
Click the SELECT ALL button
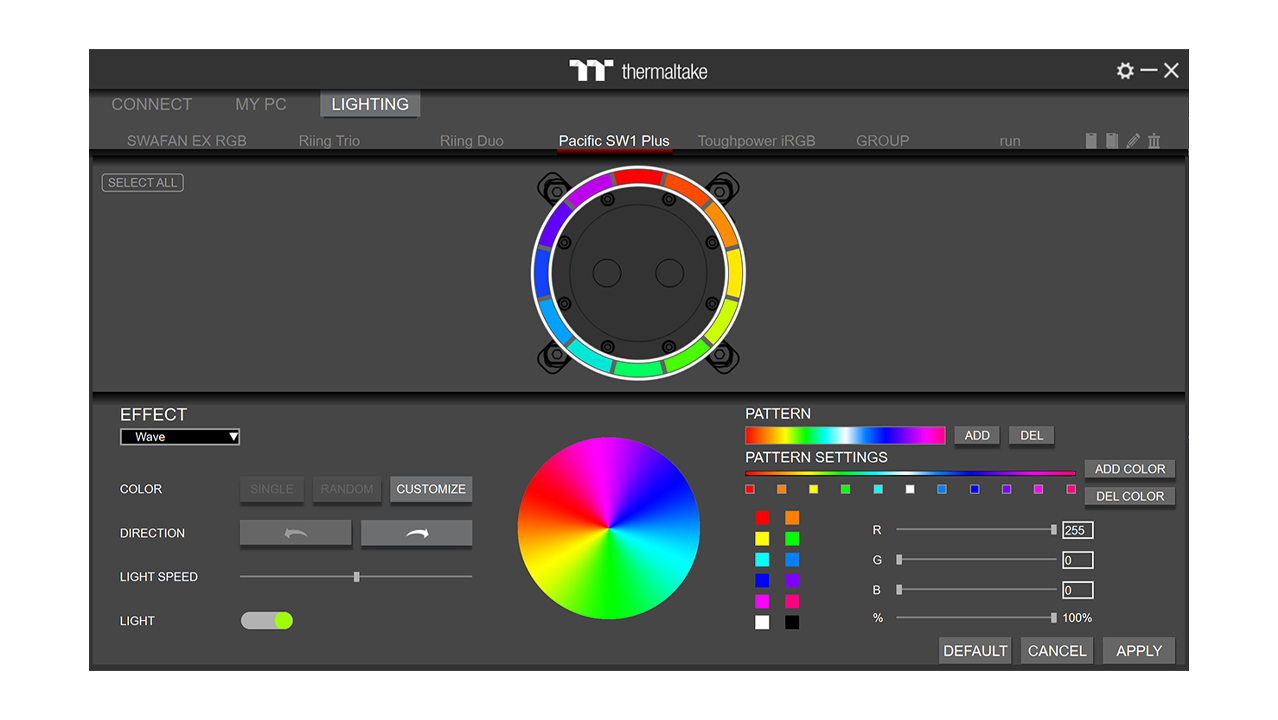coord(143,183)
